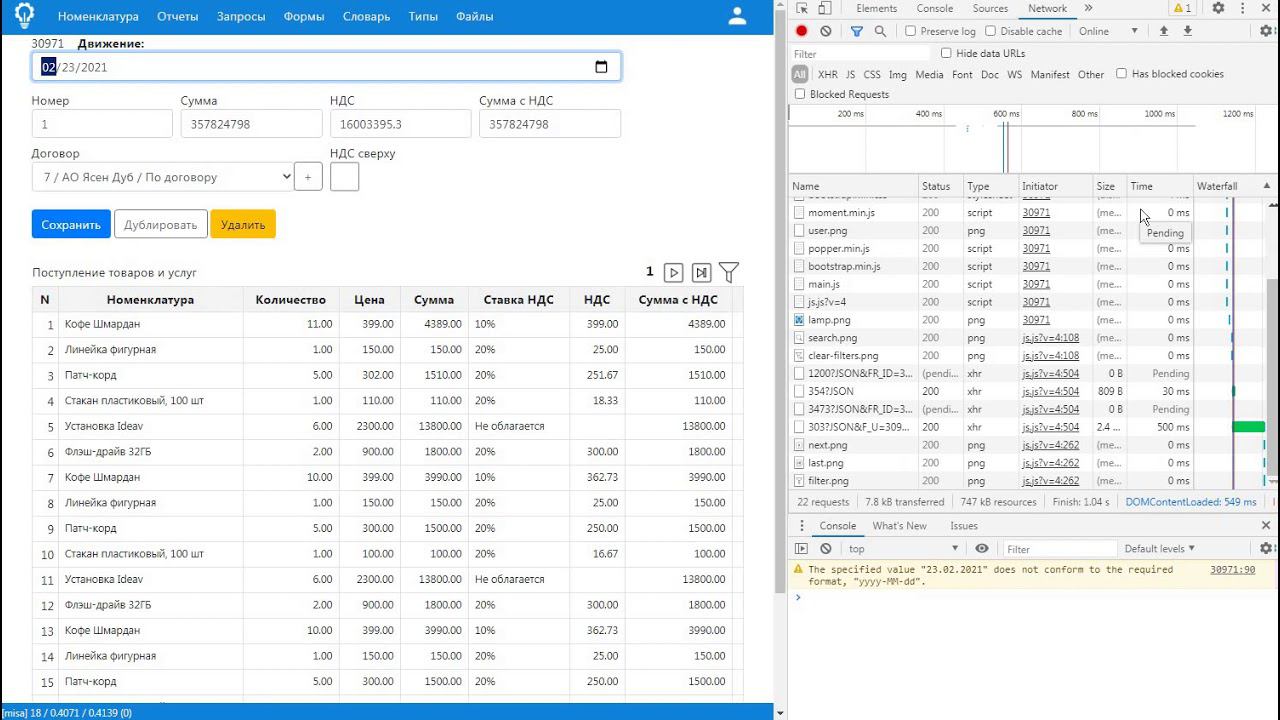1280x720 pixels.
Task: Import HAR file with upload arrow
Action: [x=1164, y=31]
